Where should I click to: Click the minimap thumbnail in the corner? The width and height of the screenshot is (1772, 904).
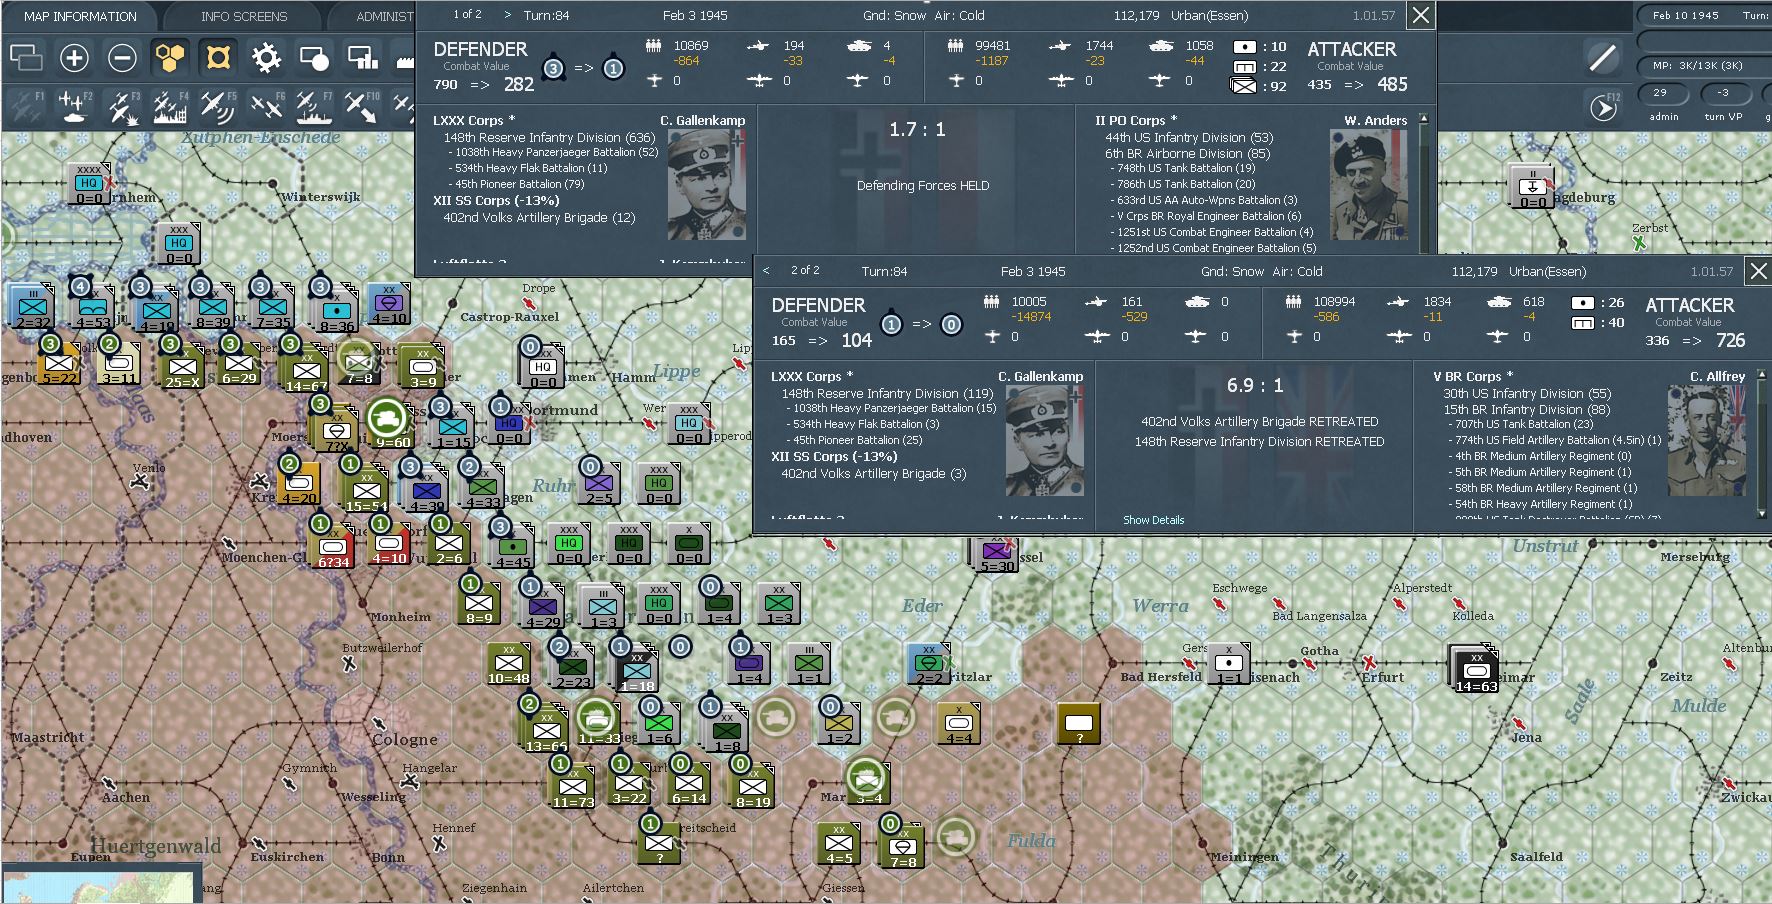pos(98,887)
